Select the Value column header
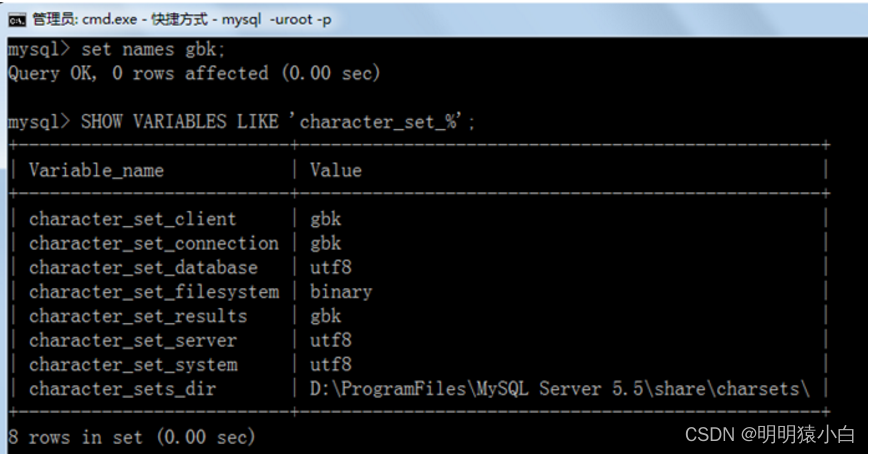This screenshot has width=870, height=454. 335,170
